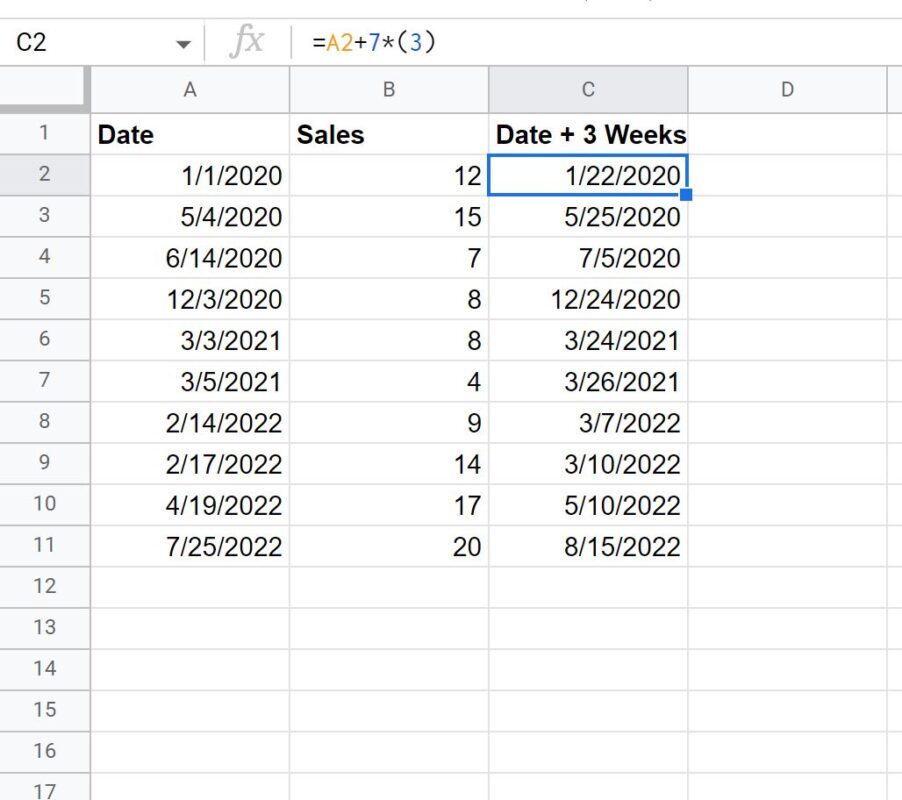This screenshot has height=800, width=902.
Task: Click cell showing 7/5/2020
Action: pyautogui.click(x=588, y=258)
